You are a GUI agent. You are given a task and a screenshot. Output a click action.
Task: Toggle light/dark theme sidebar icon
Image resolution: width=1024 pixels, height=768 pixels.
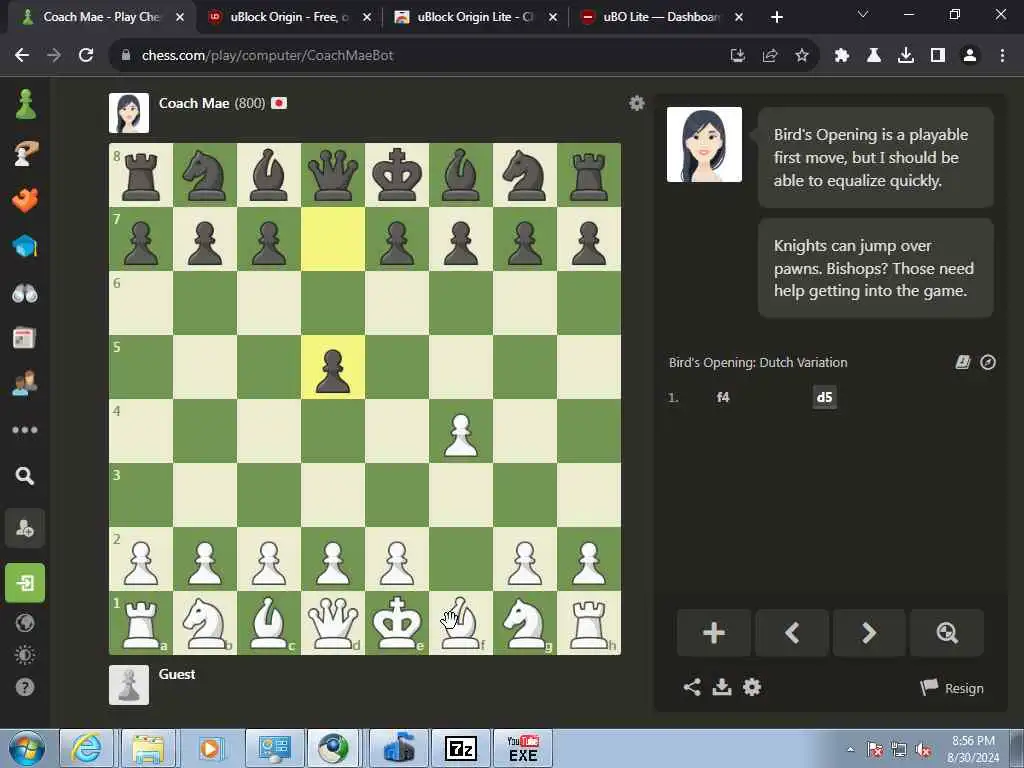pyautogui.click(x=25, y=655)
